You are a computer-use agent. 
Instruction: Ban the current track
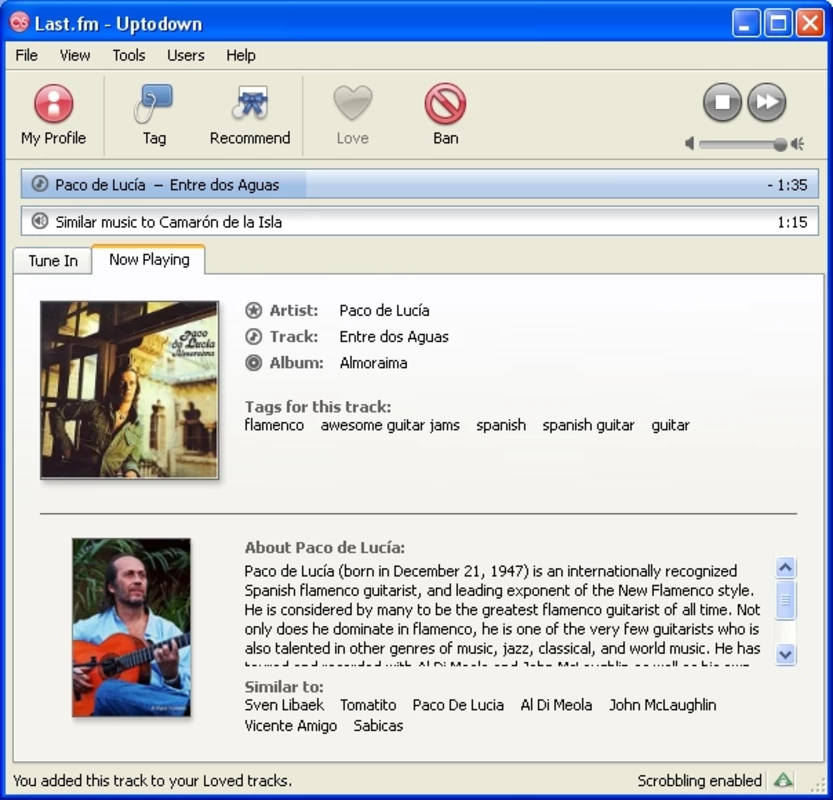pyautogui.click(x=445, y=115)
